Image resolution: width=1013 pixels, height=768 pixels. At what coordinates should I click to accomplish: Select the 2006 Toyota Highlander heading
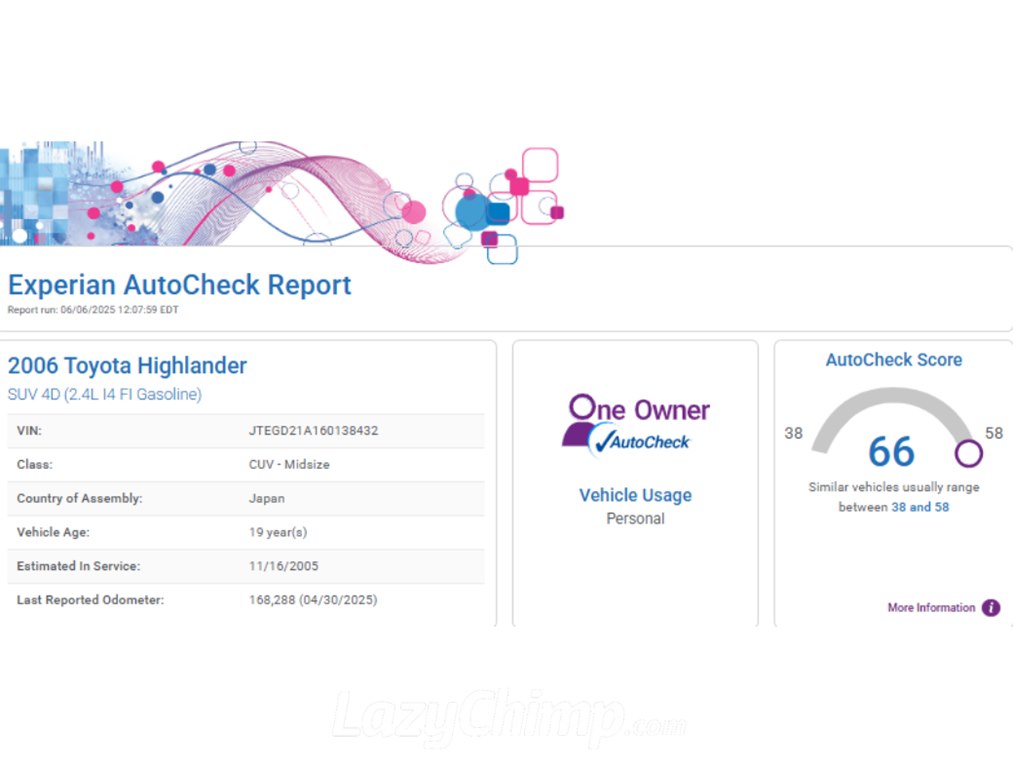click(x=127, y=366)
